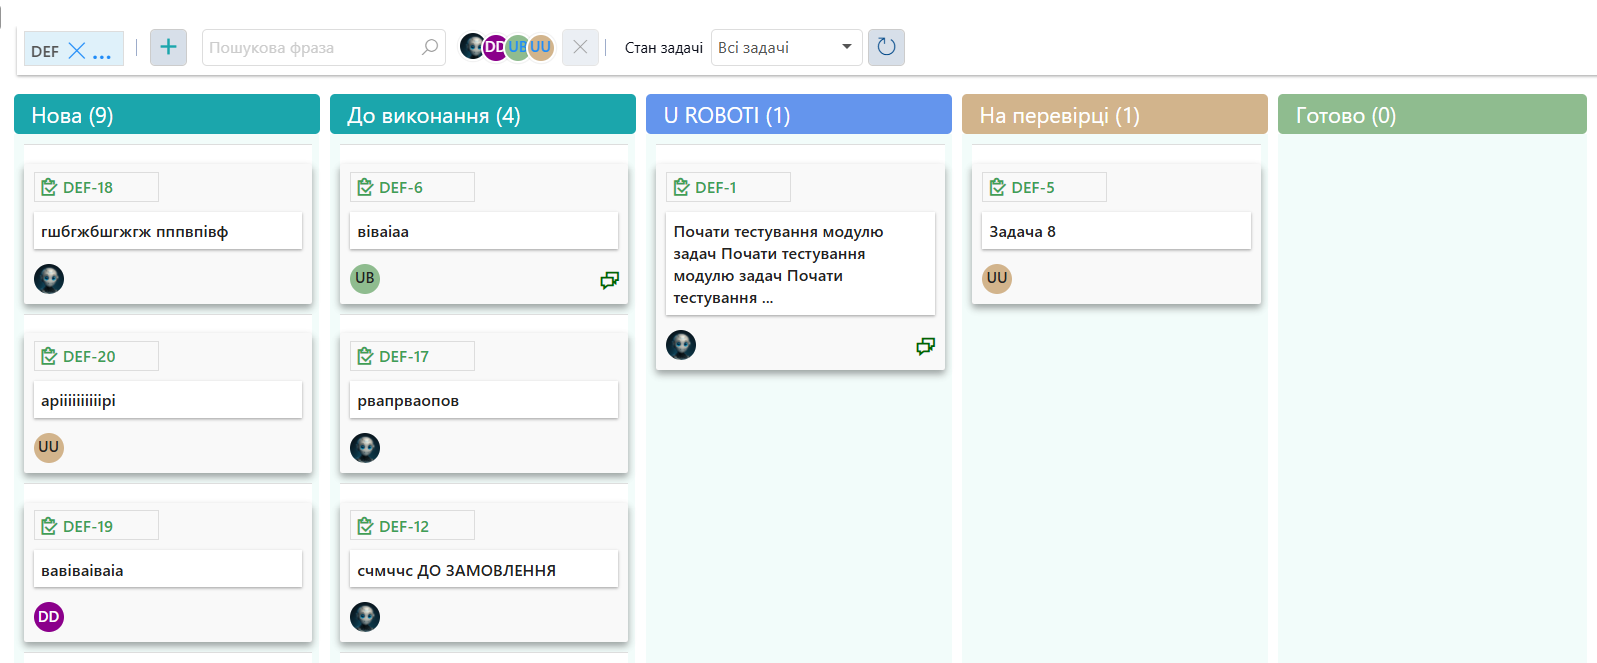Click title 'вавіваіваіа'
This screenshot has height=663, width=1597.
click(82, 571)
